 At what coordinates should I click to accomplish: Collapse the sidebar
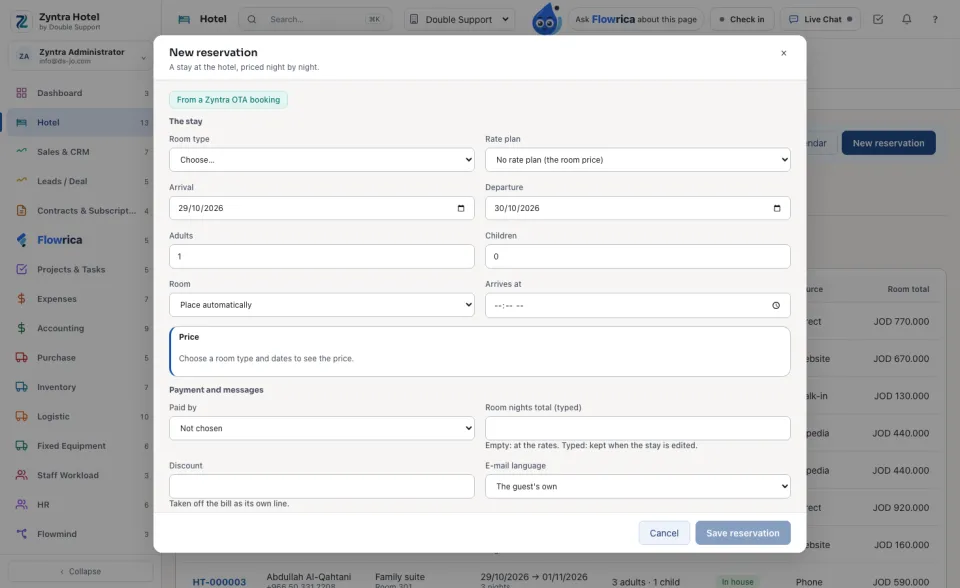pos(81,571)
